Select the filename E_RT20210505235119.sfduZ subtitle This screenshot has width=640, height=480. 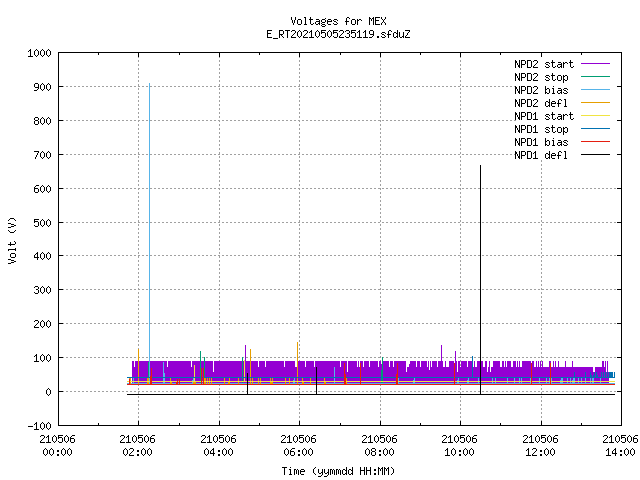(x=338, y=34)
